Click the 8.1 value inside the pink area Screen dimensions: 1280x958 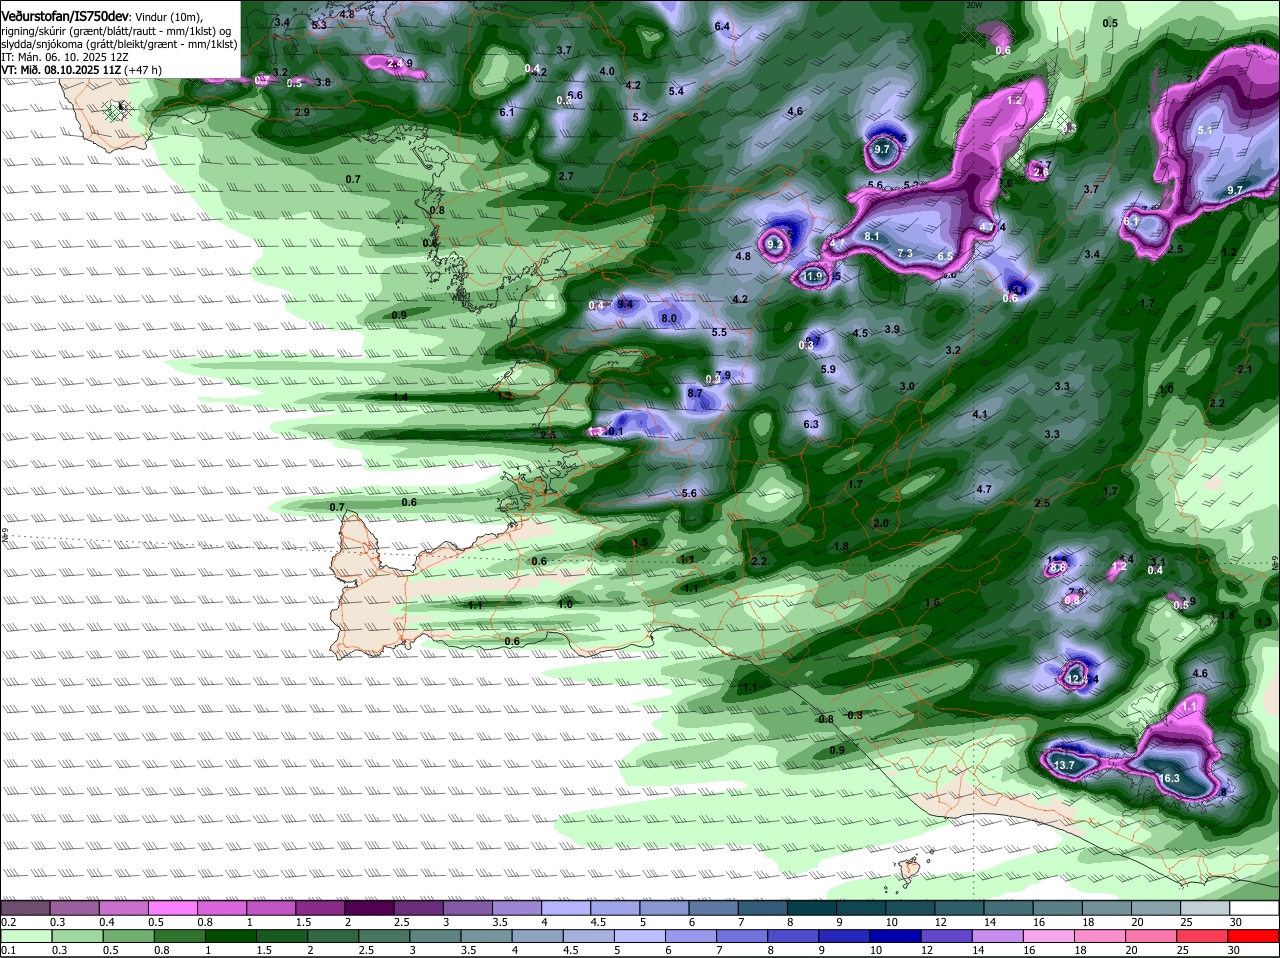point(872,236)
